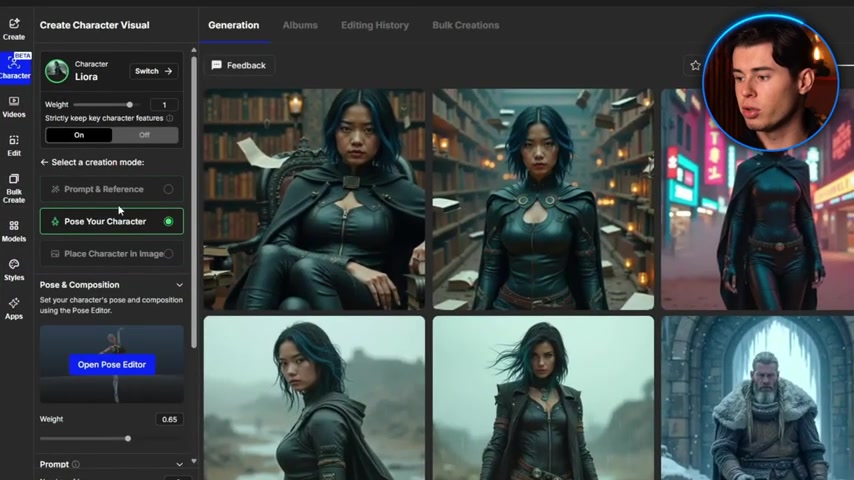Open the misty cloaked woman image

(314, 398)
